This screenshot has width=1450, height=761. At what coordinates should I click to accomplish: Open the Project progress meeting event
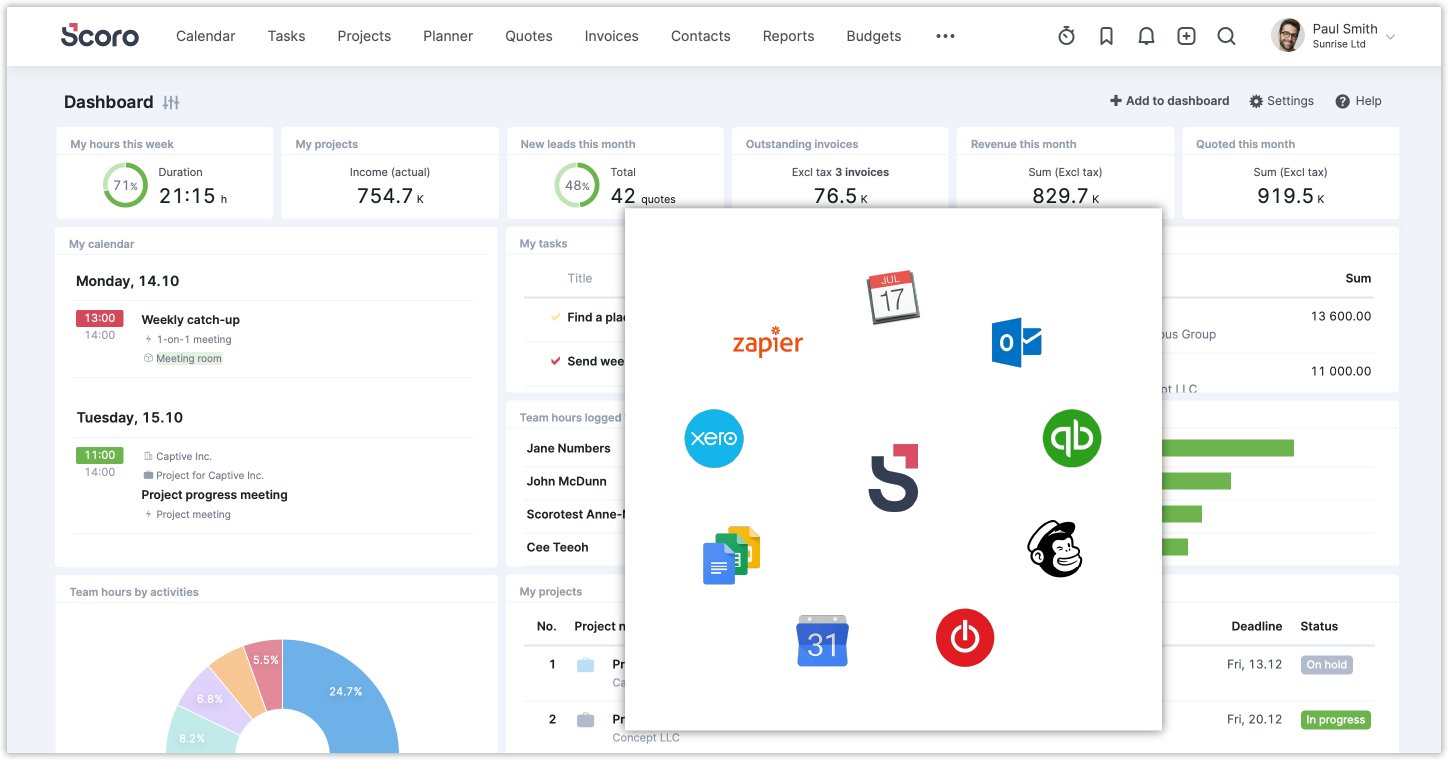point(214,495)
